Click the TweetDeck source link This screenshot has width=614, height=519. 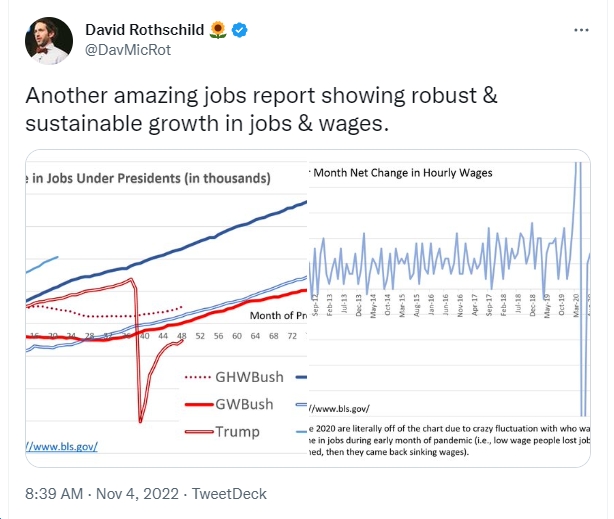229,494
